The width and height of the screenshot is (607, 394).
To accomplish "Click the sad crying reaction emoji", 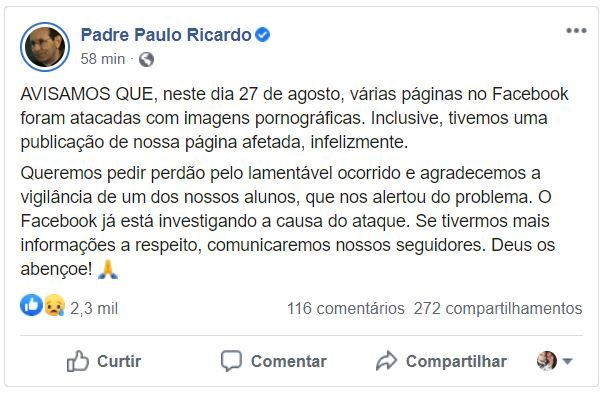I will click(54, 305).
